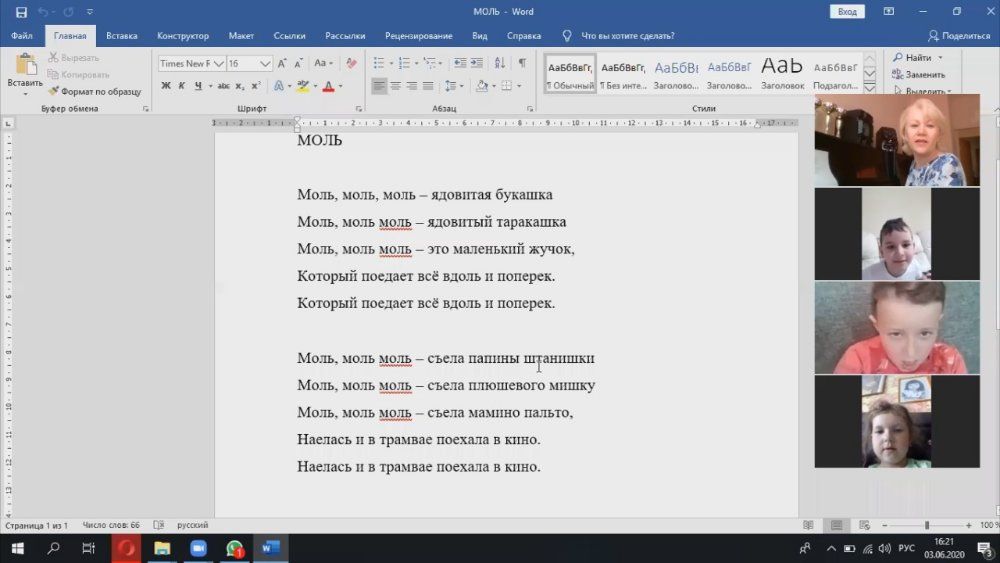The height and width of the screenshot is (563, 1000).
Task: Click the Bold (Ж) formatting button
Action: pyautogui.click(x=166, y=86)
